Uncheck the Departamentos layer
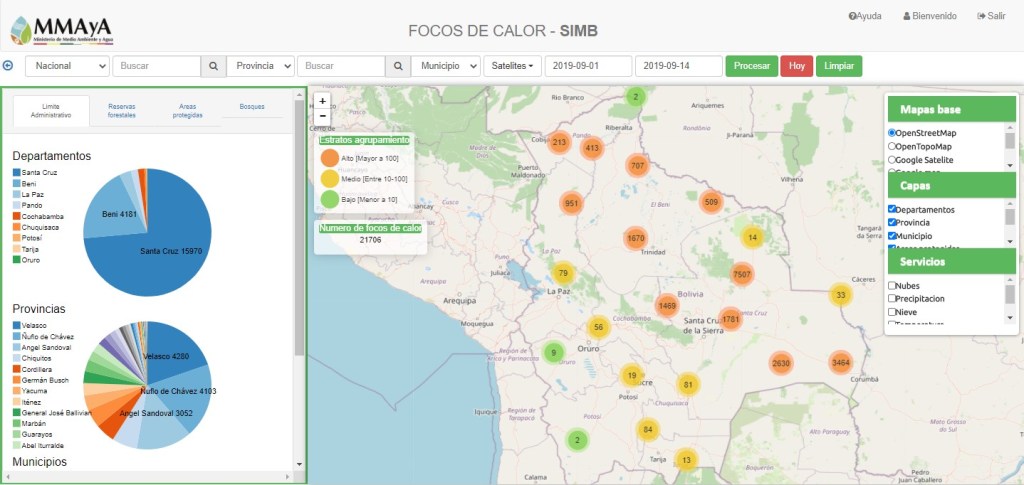This screenshot has width=1024, height=485. pos(893,210)
